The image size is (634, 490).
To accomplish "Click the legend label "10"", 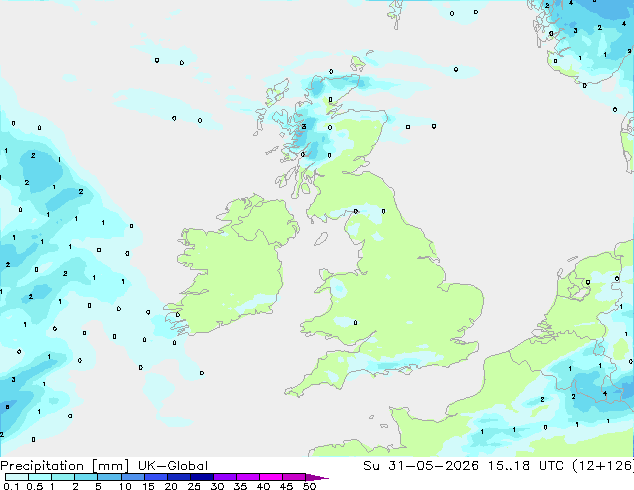I will (x=125, y=486).
